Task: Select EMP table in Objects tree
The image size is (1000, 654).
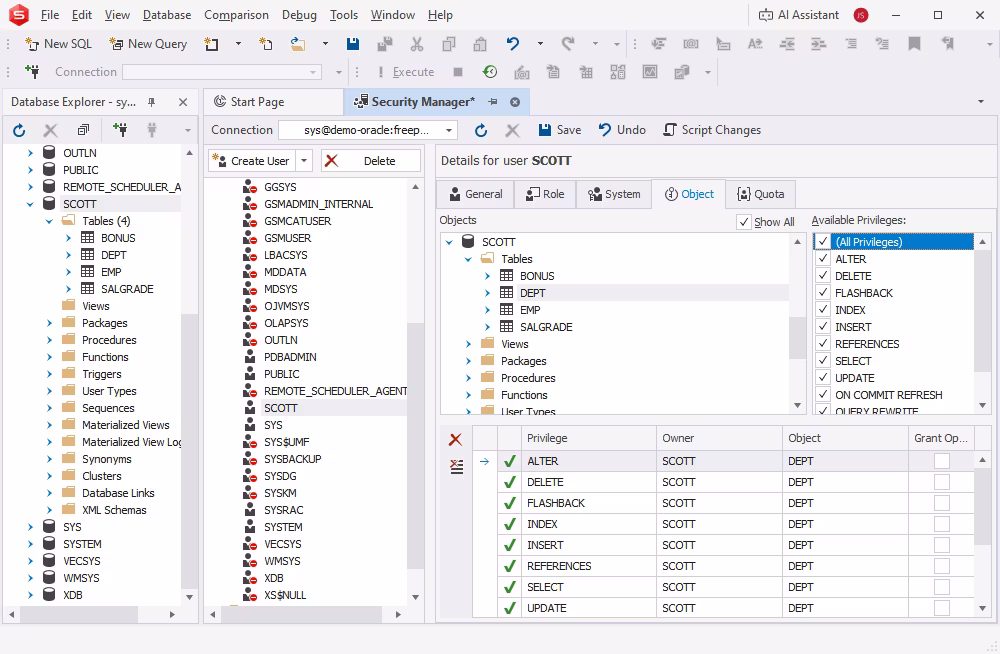Action: click(530, 310)
